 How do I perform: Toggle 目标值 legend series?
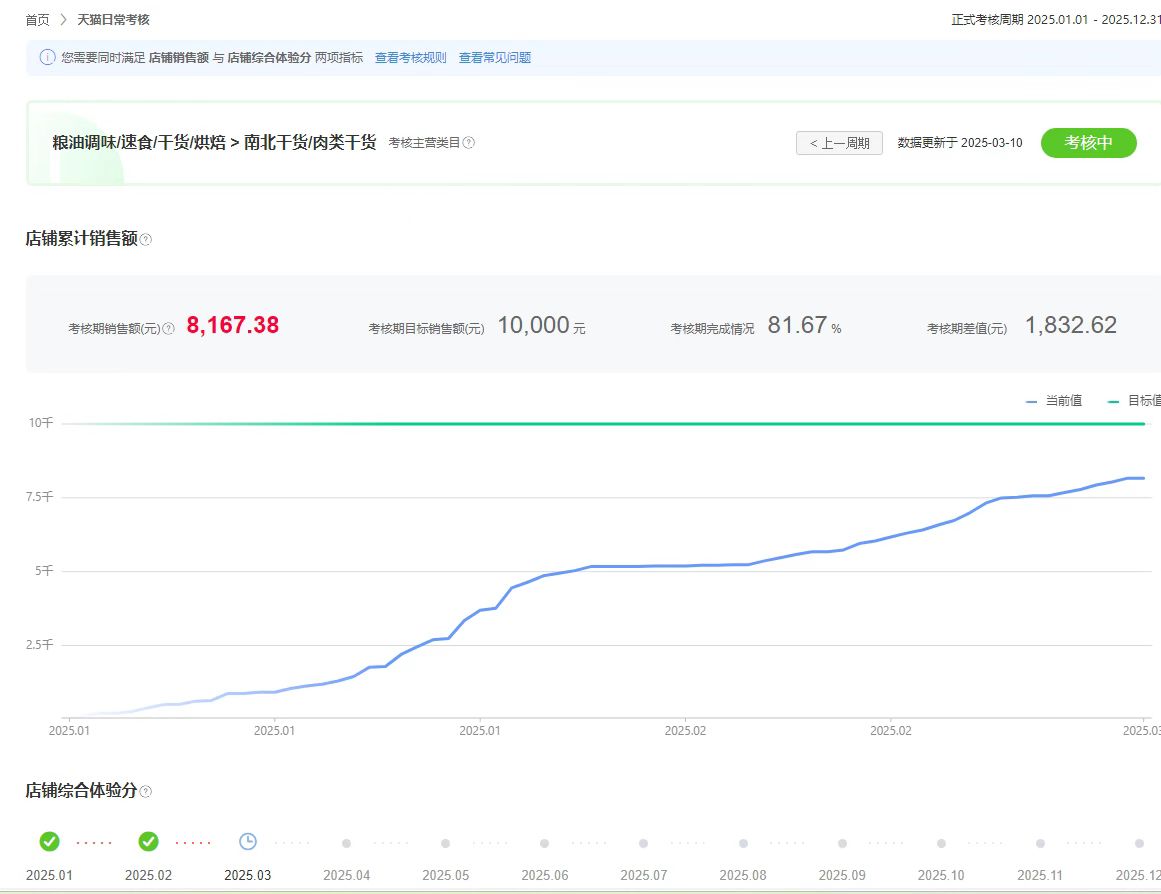(x=1134, y=401)
